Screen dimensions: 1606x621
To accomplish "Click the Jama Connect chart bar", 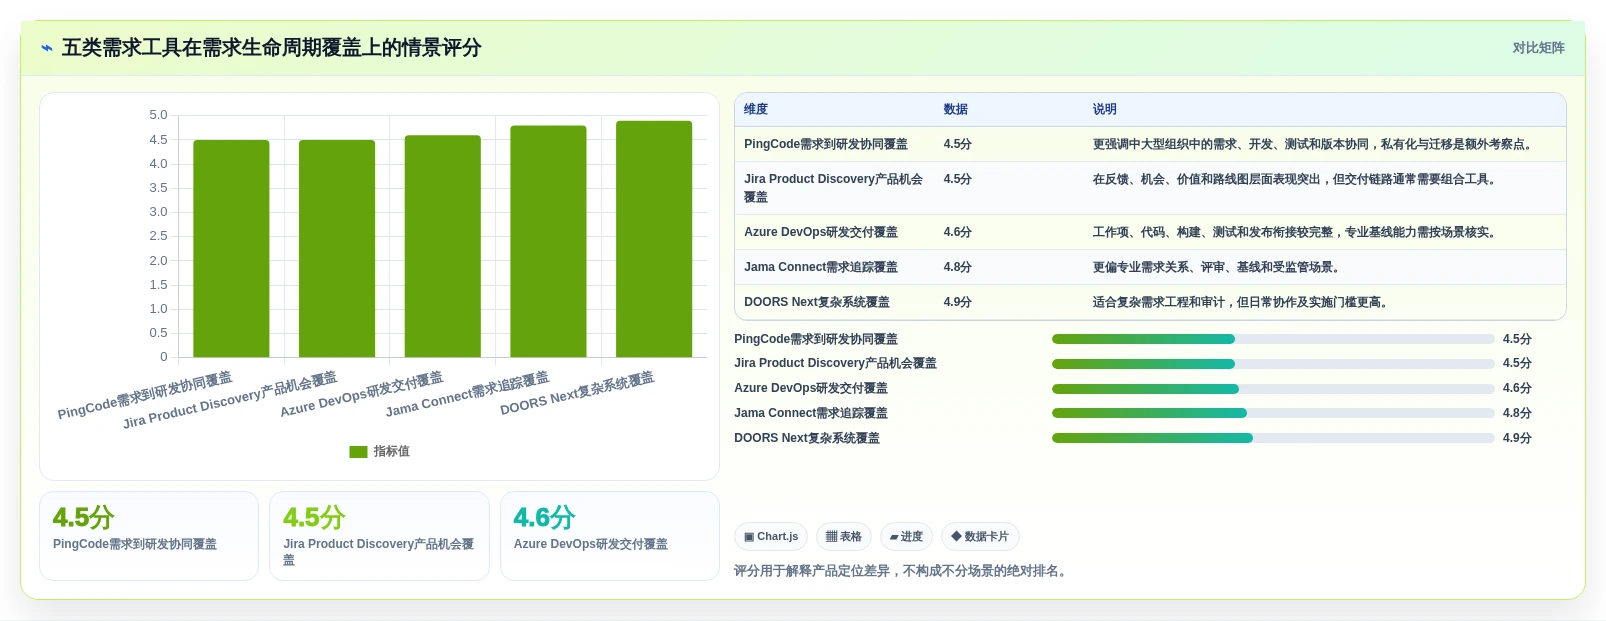I will pyautogui.click(x=548, y=241).
